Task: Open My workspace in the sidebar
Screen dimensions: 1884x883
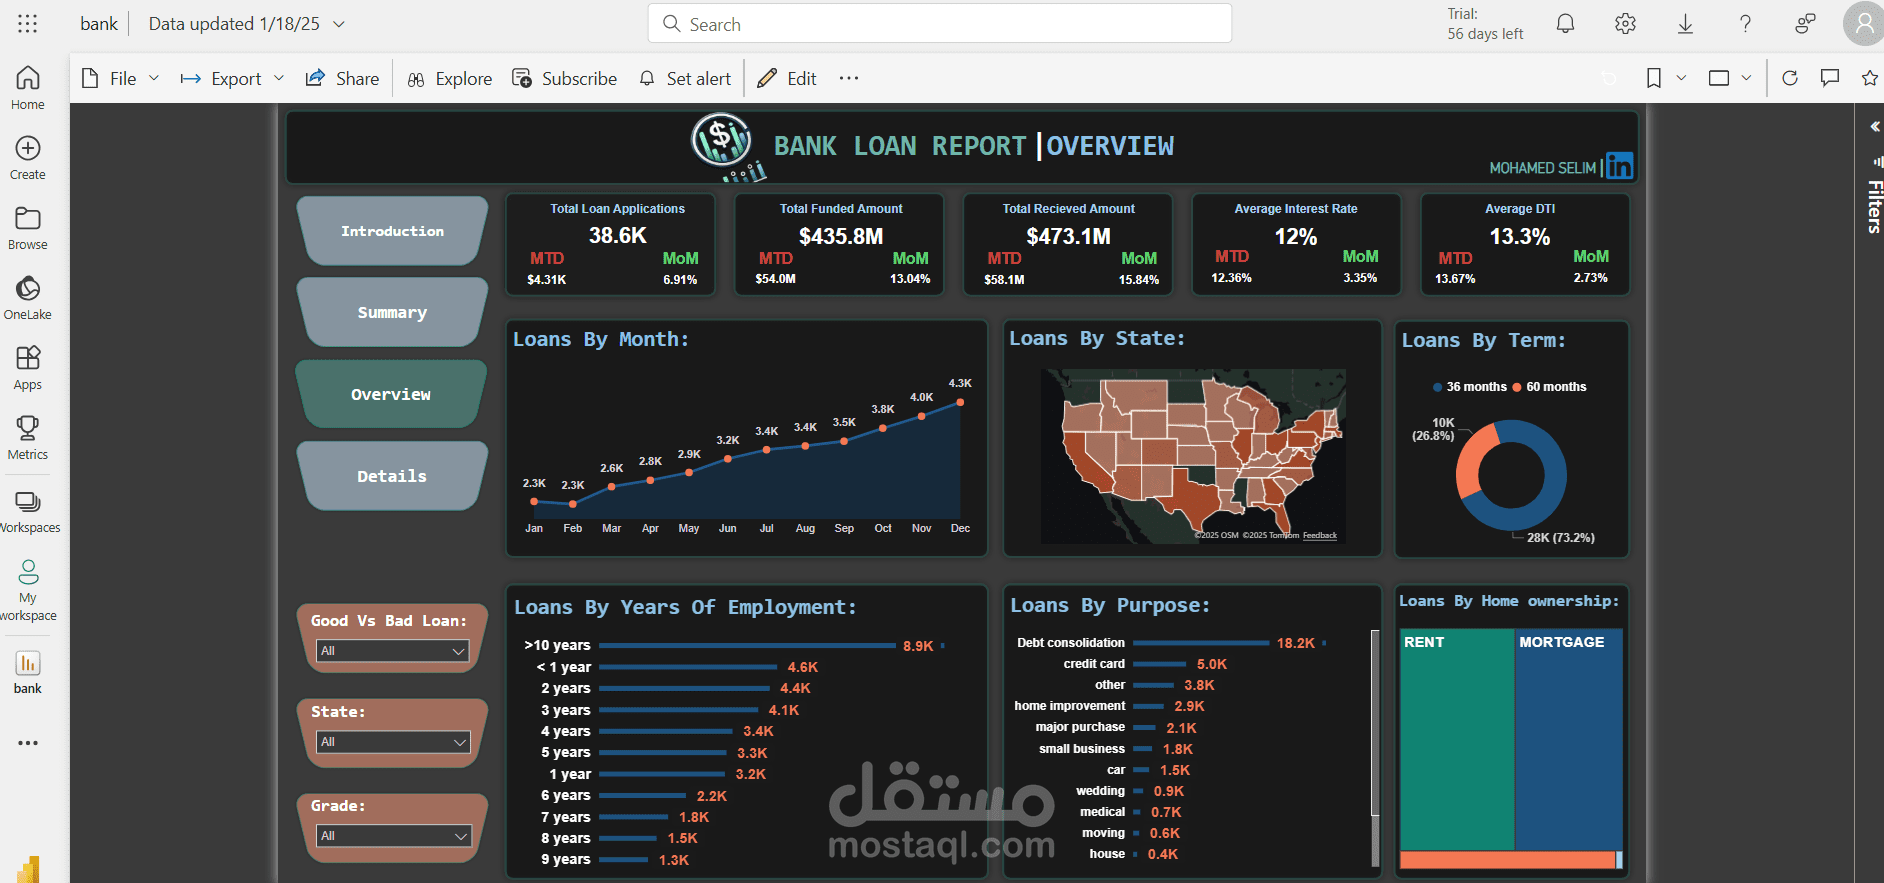Action: [x=28, y=590]
